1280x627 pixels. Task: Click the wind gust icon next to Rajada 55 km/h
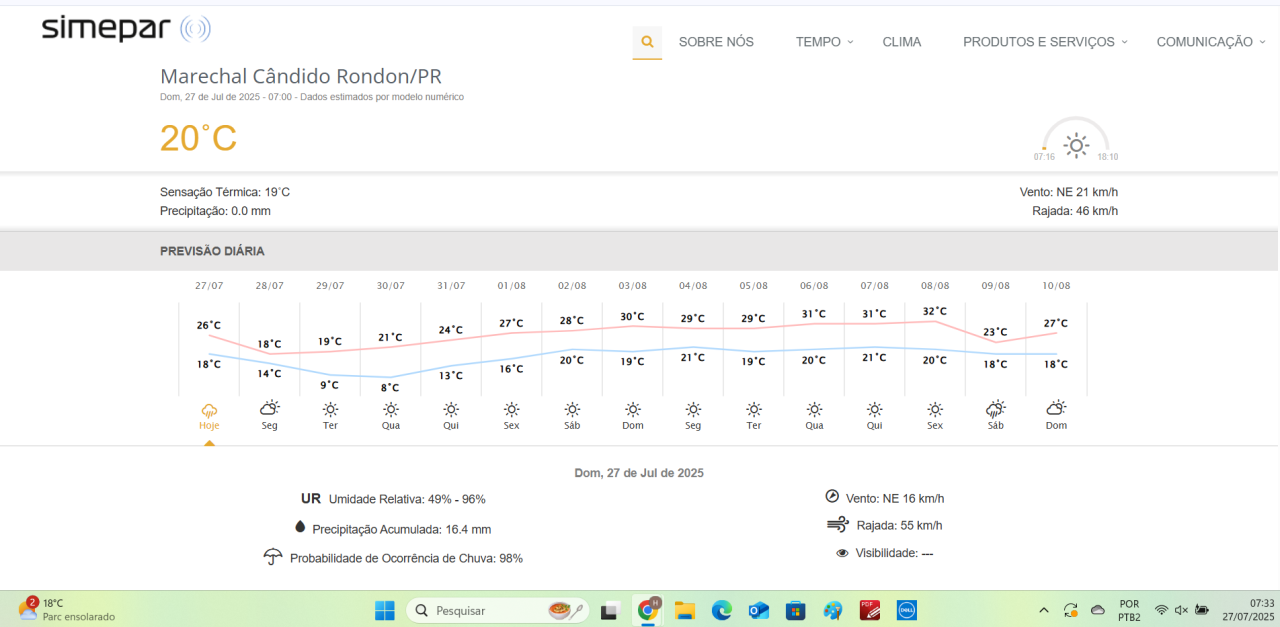[838, 524]
